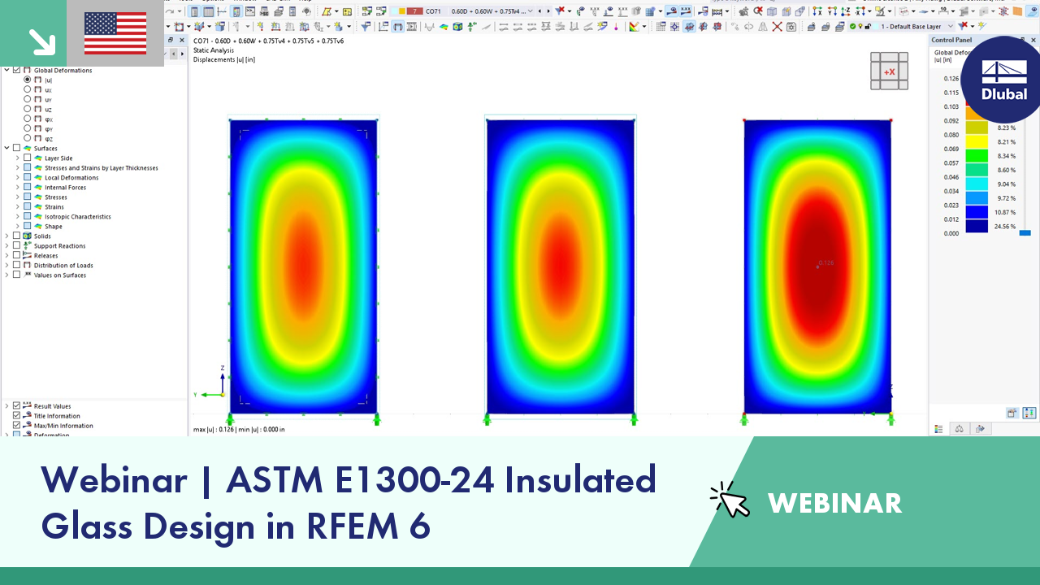Click the dark blue 24.56 % legend swatch
Image resolution: width=1040 pixels, height=585 pixels.
(976, 226)
